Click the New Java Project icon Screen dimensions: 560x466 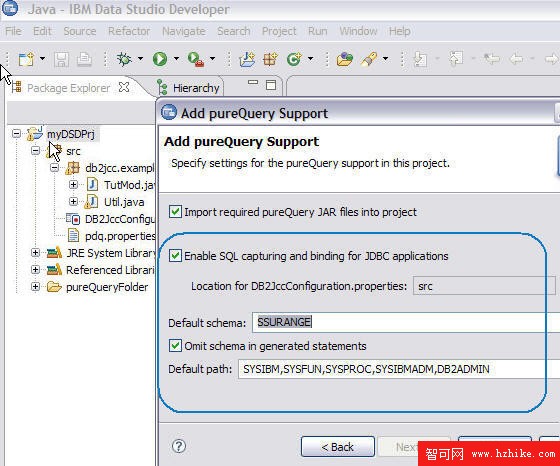point(247,59)
